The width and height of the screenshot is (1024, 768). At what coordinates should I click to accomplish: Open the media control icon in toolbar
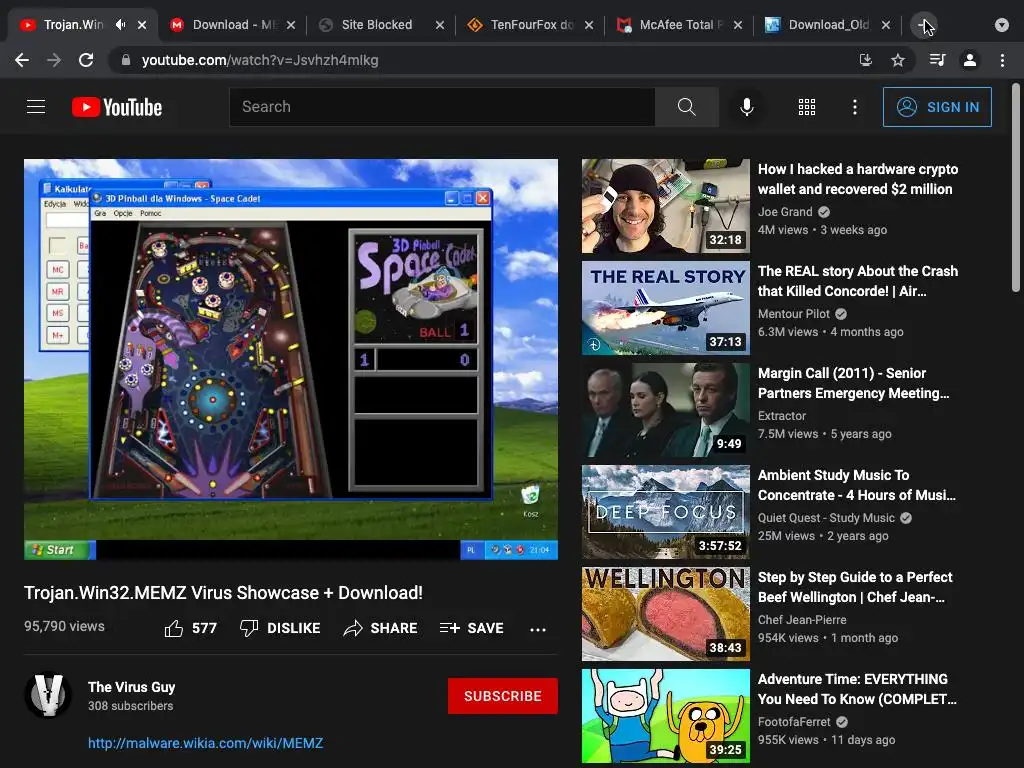click(x=937, y=60)
